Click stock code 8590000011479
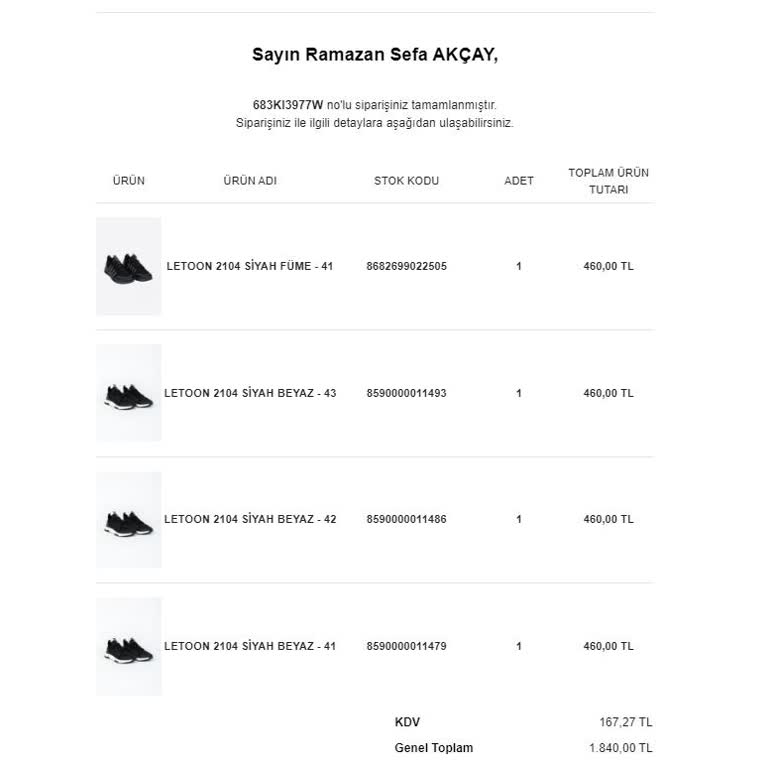 click(407, 646)
